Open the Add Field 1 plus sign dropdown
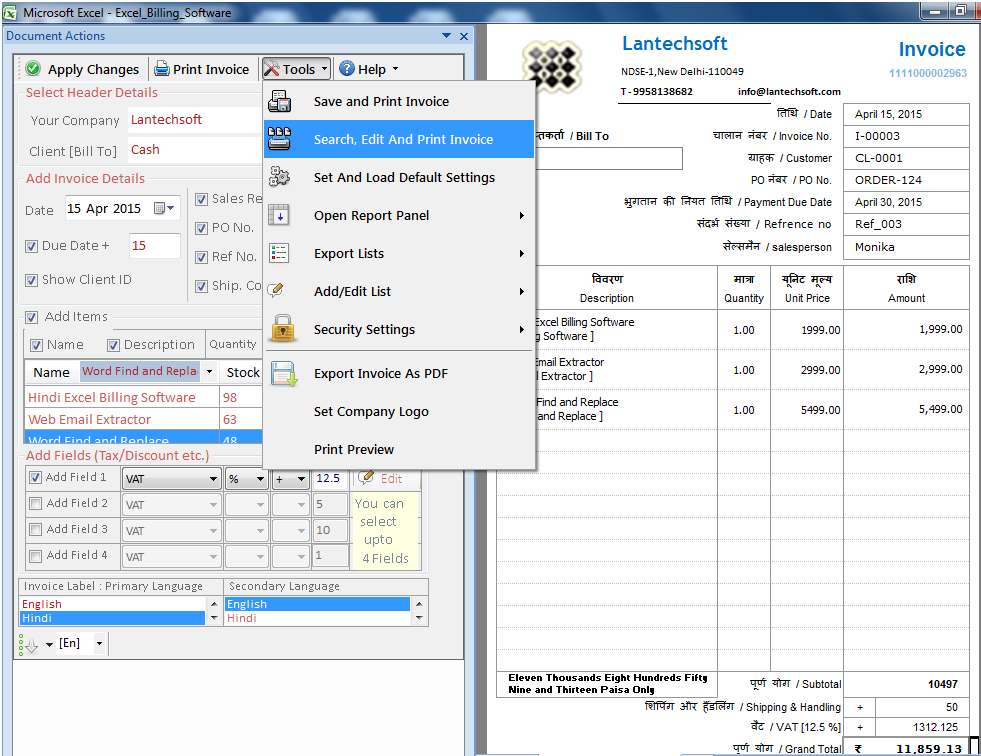 pos(302,479)
